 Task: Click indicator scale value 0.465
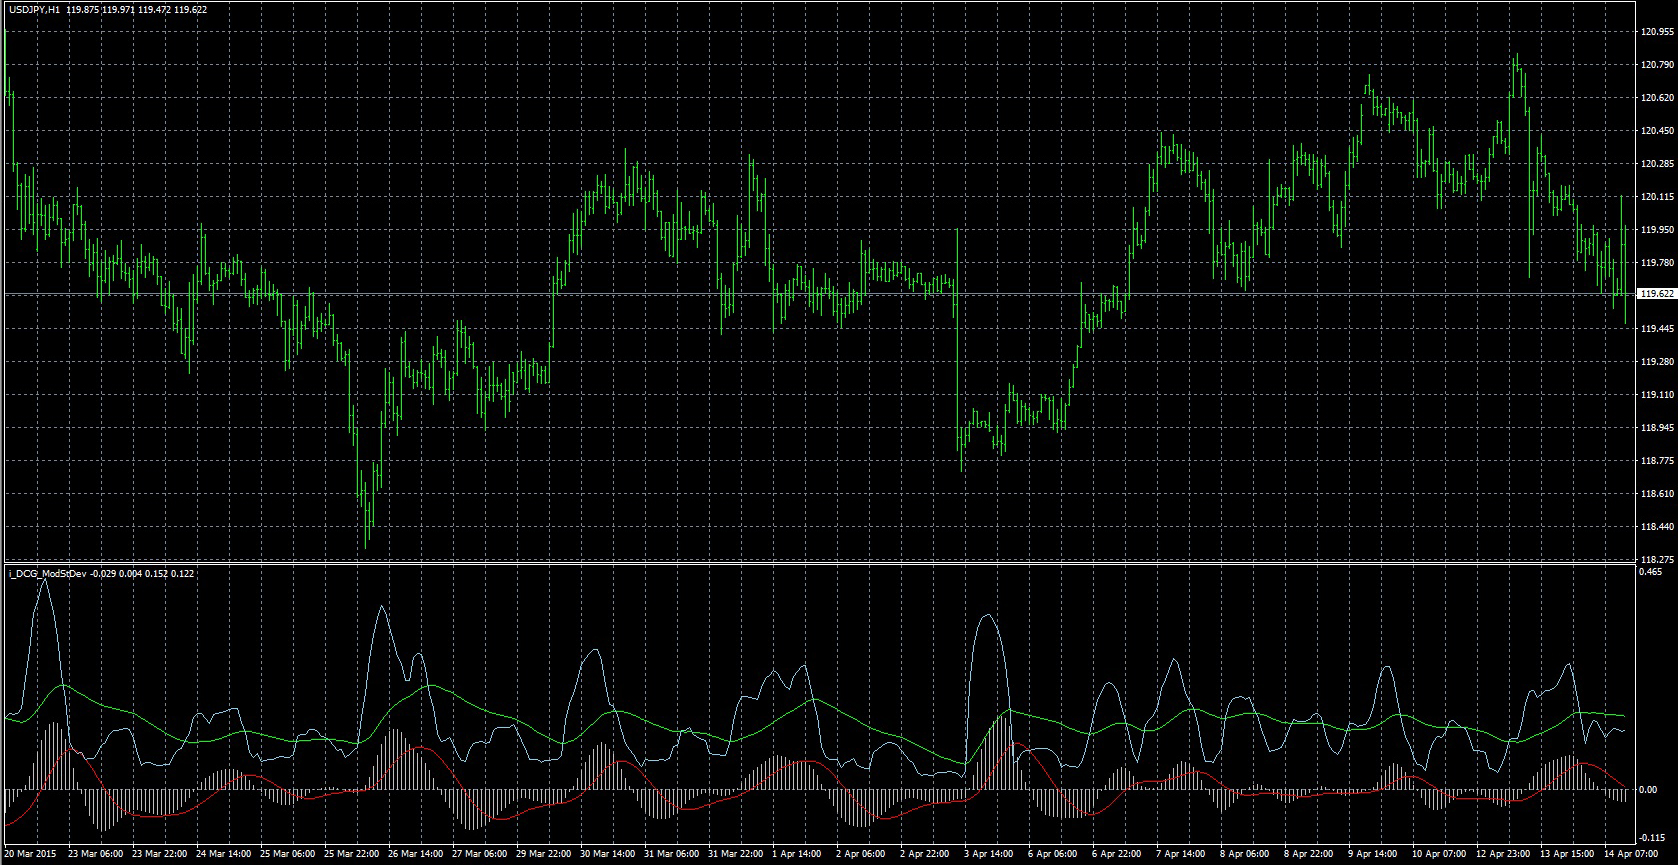click(1650, 573)
